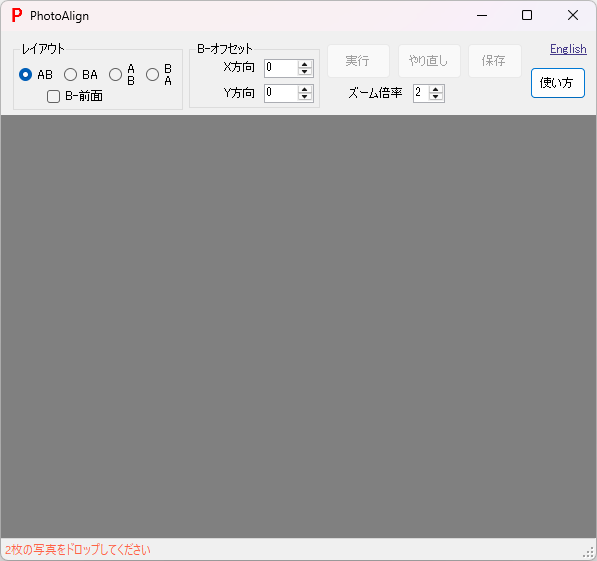Focus the ズーム倍率 value field
The width and height of the screenshot is (597, 561).
421,93
